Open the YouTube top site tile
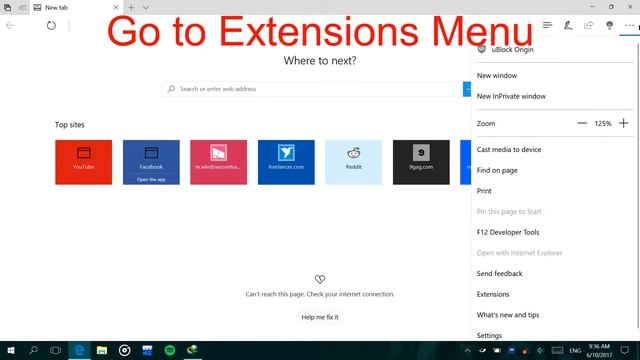Image resolution: width=640 pixels, height=360 pixels. pyautogui.click(x=83, y=162)
